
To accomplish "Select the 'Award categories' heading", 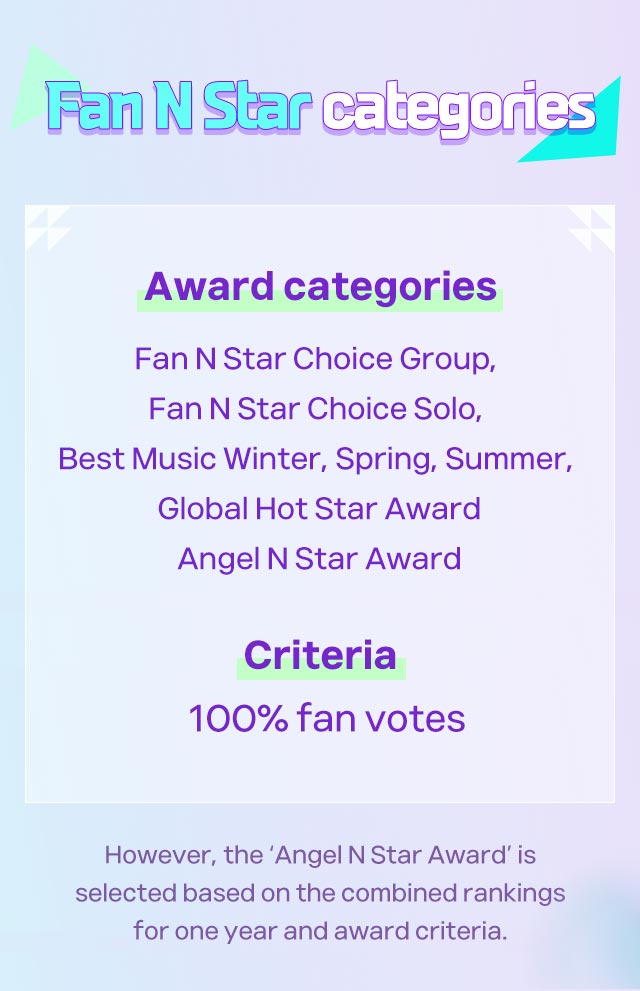I will pyautogui.click(x=320, y=286).
